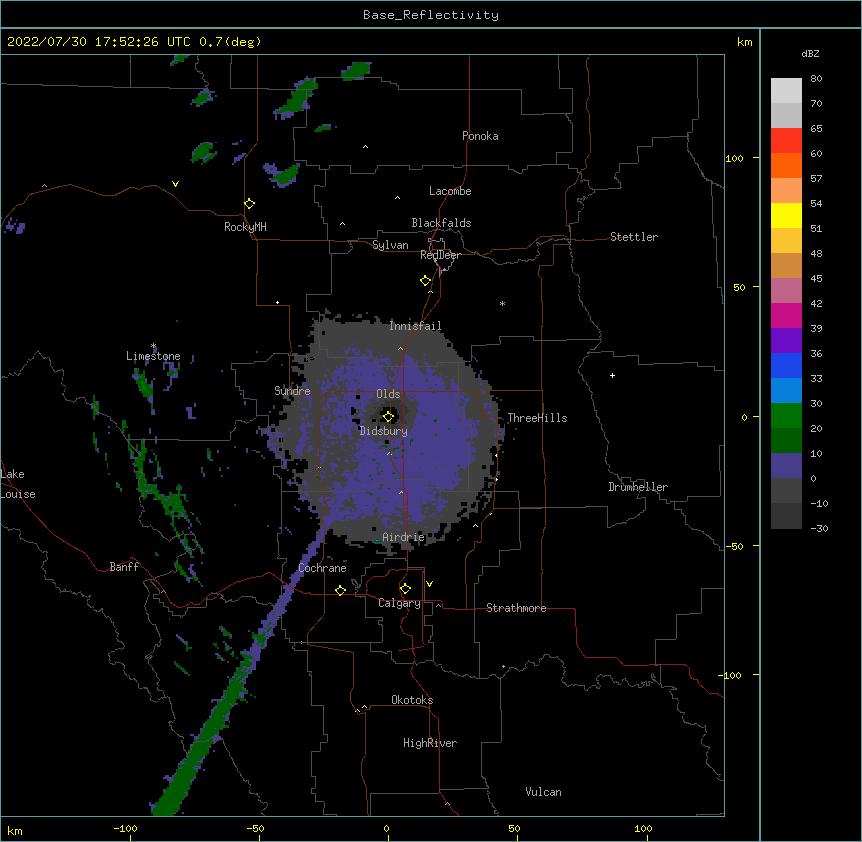
Task: Click the Stettler city label
Action: pos(634,237)
